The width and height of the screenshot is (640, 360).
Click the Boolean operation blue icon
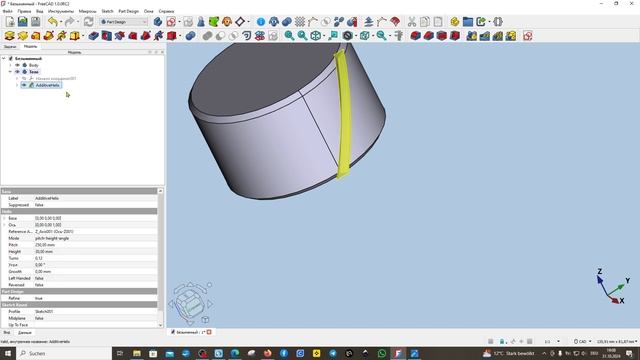pos(190,36)
